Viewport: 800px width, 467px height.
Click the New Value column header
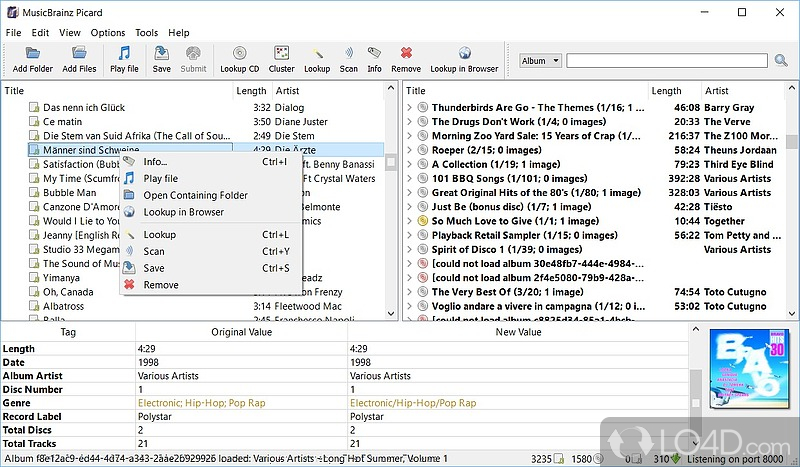[x=518, y=332]
